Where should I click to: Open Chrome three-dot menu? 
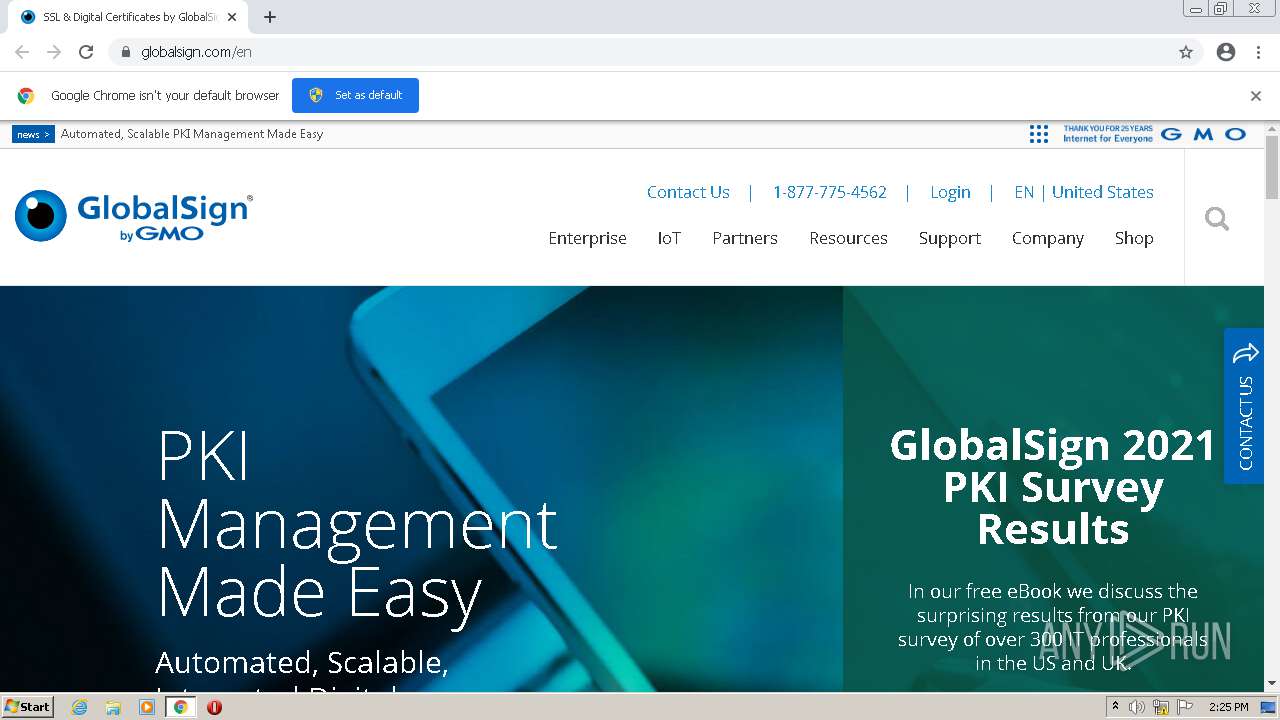click(1258, 52)
